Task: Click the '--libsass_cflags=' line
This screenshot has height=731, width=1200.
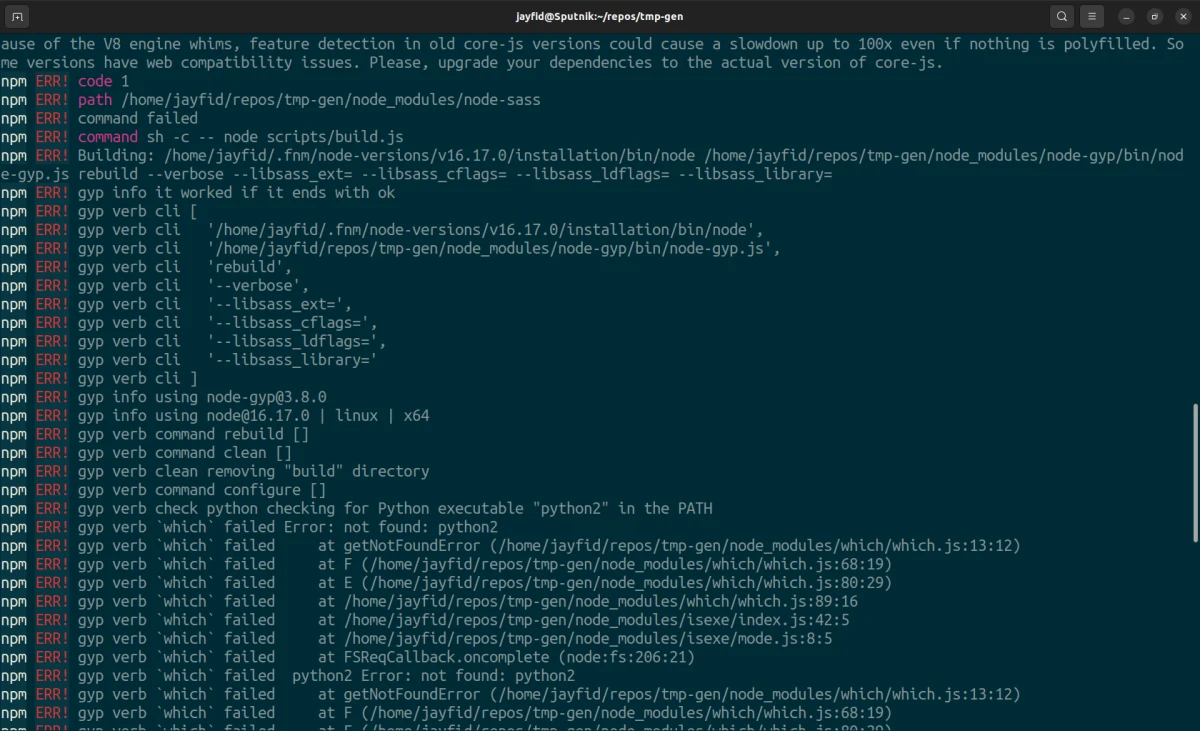Action: point(189,323)
